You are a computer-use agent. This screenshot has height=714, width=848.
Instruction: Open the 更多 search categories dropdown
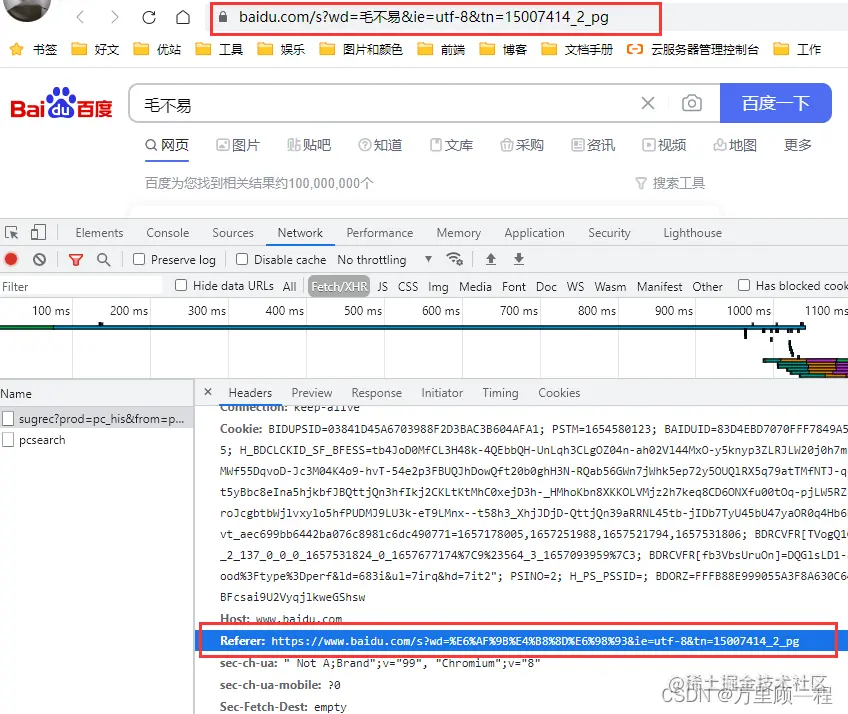click(797, 144)
